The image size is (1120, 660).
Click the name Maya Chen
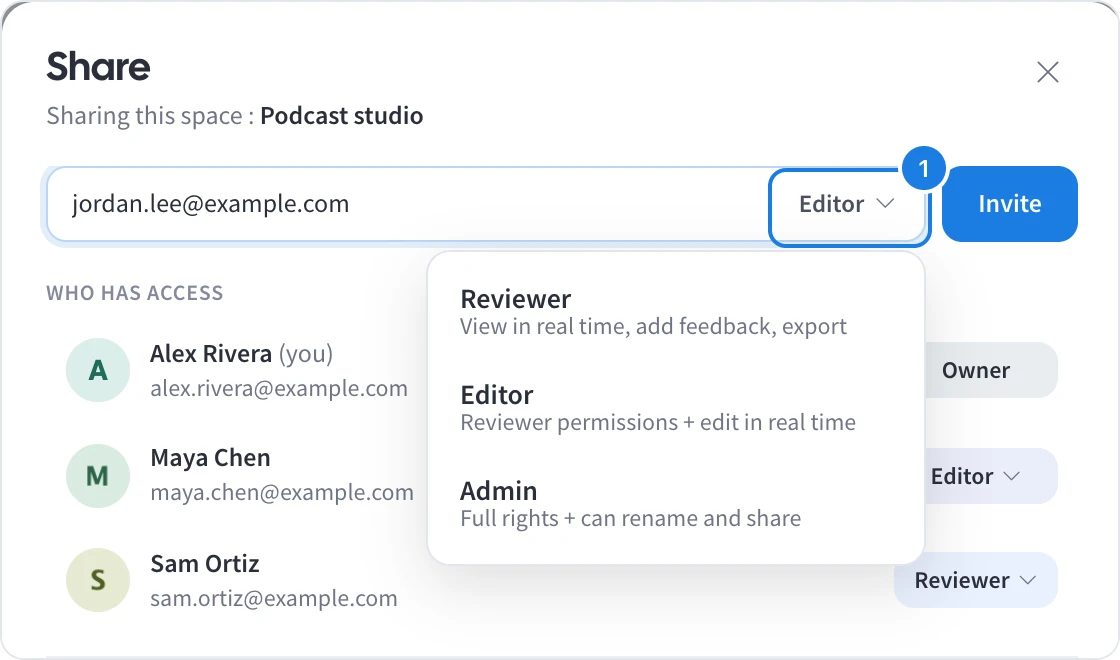[210, 458]
